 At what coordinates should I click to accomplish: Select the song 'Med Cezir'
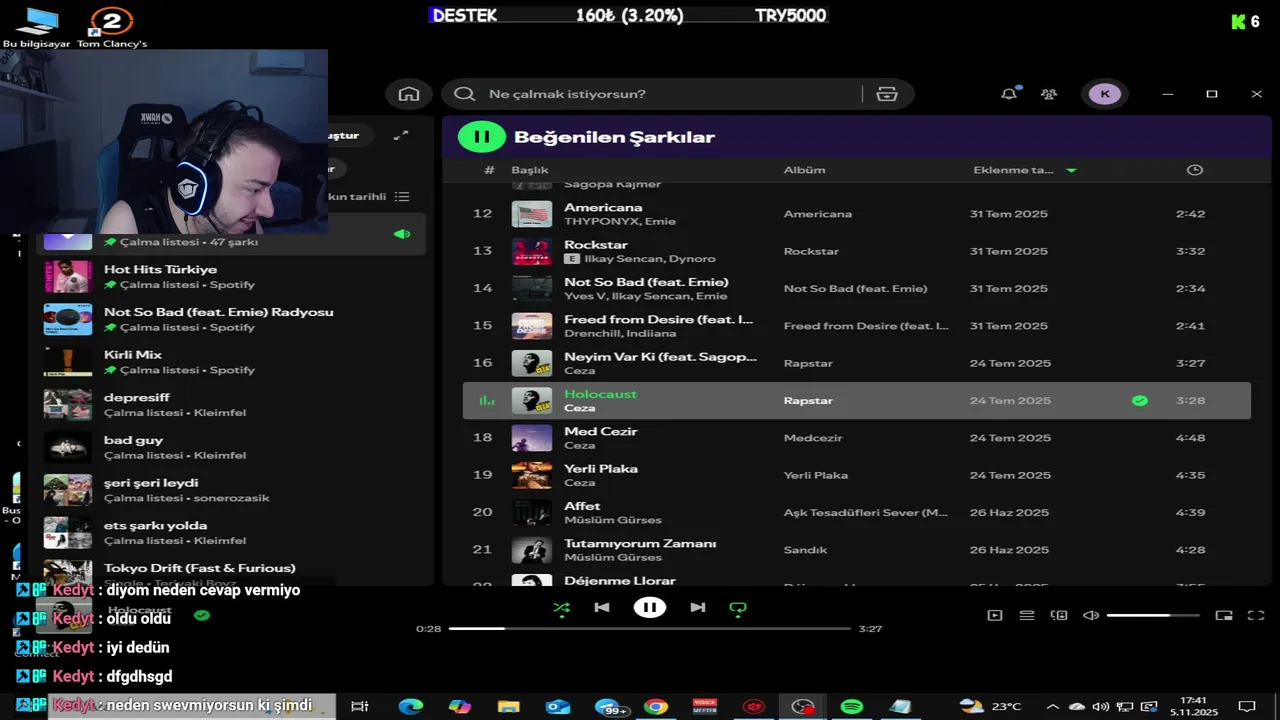[x=600, y=431]
